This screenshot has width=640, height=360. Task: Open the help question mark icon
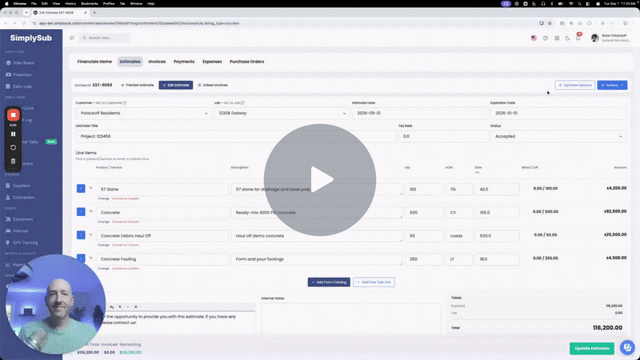click(x=545, y=38)
